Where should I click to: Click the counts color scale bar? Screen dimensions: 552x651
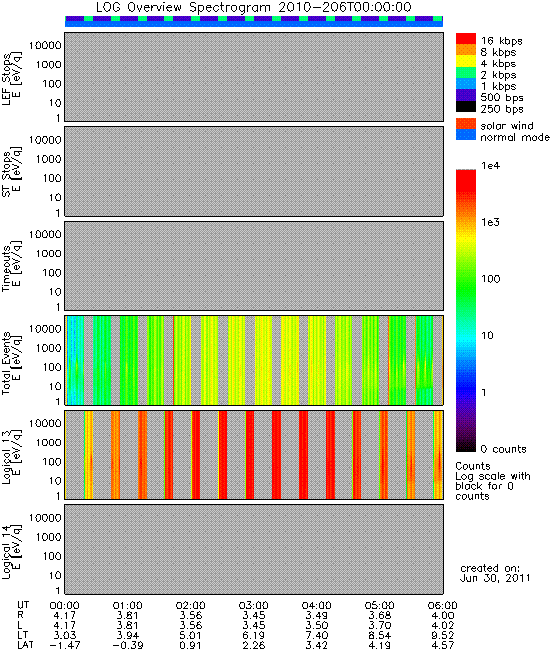click(x=466, y=311)
